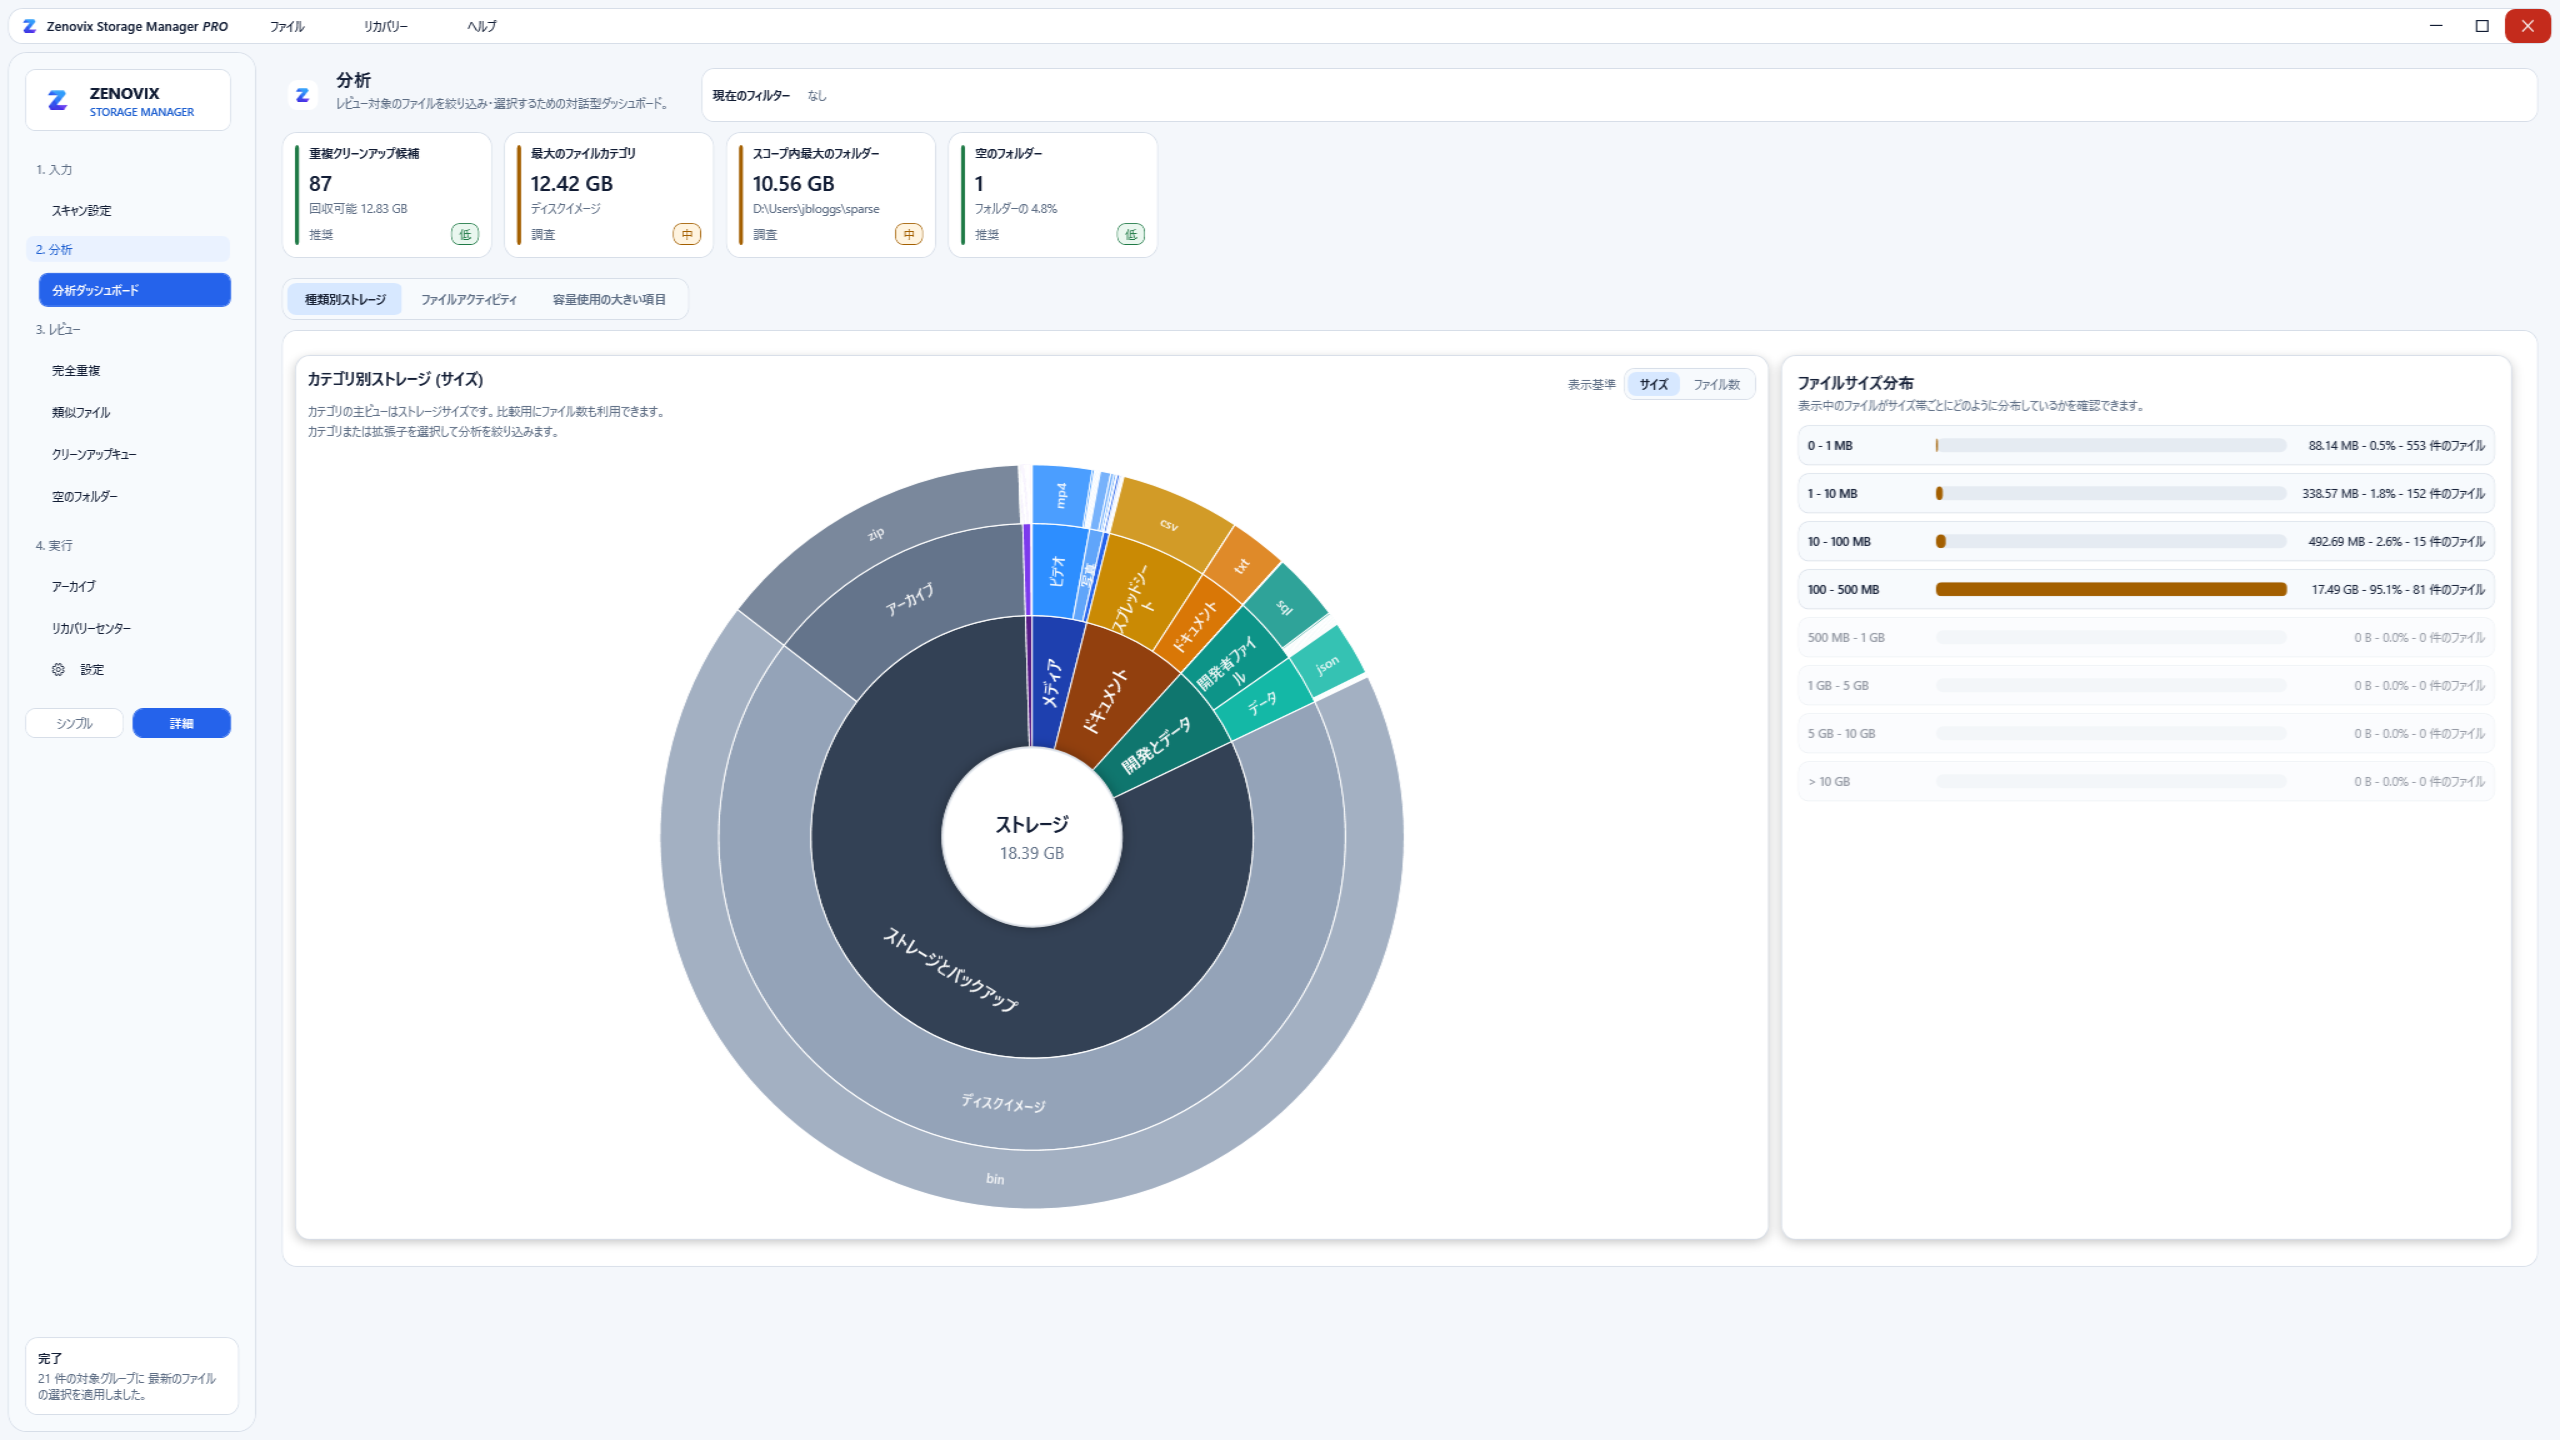Expand the 1. 入力 sidebar section
Image resolution: width=2560 pixels, height=1440 pixels.
point(54,170)
